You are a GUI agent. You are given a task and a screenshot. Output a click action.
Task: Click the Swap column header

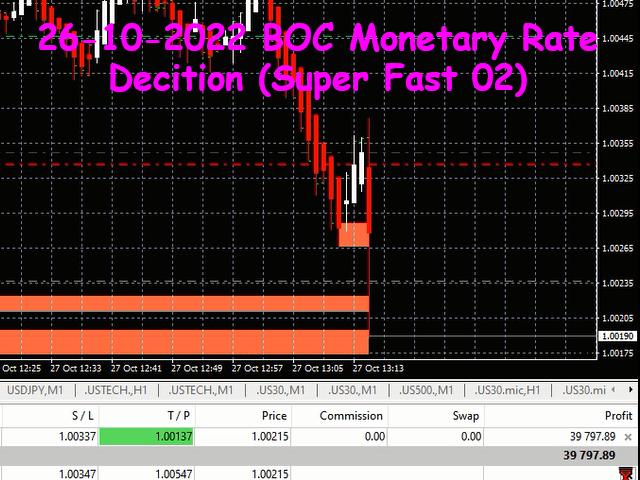coord(466,416)
